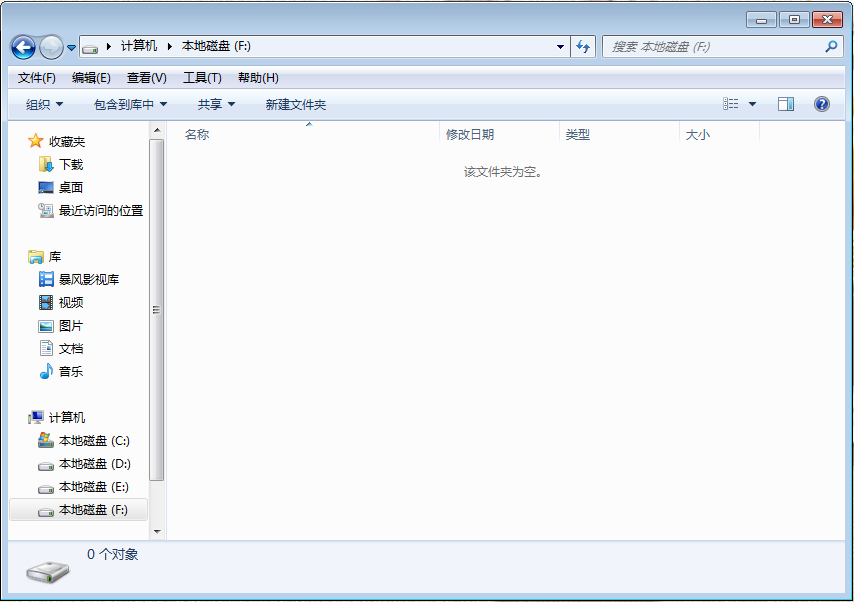Select 本地磁盘 (C:) drive

93,440
